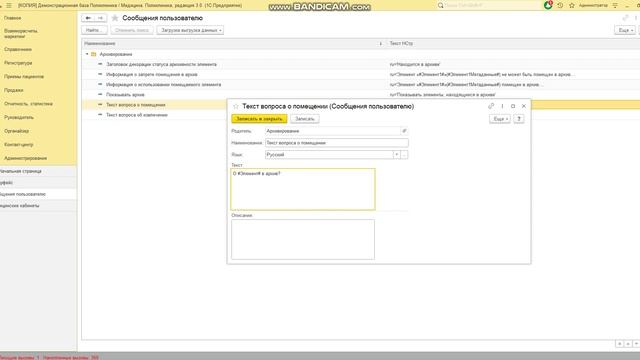
Task: Get link icon of main list window
Action: (x=625, y=18)
